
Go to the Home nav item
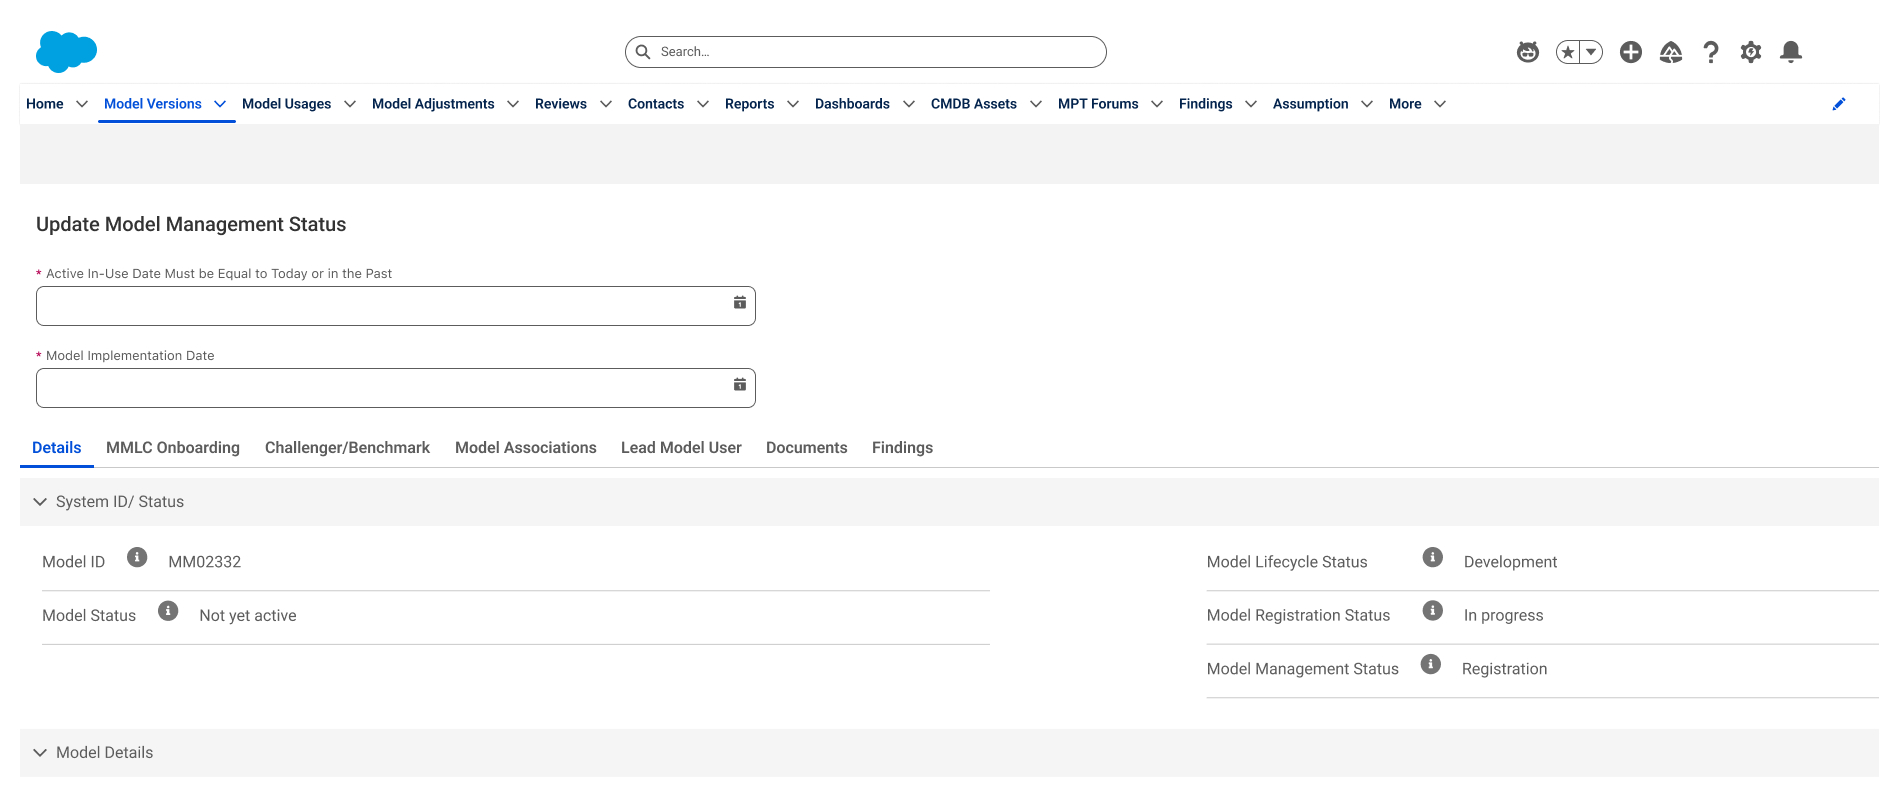(x=45, y=104)
